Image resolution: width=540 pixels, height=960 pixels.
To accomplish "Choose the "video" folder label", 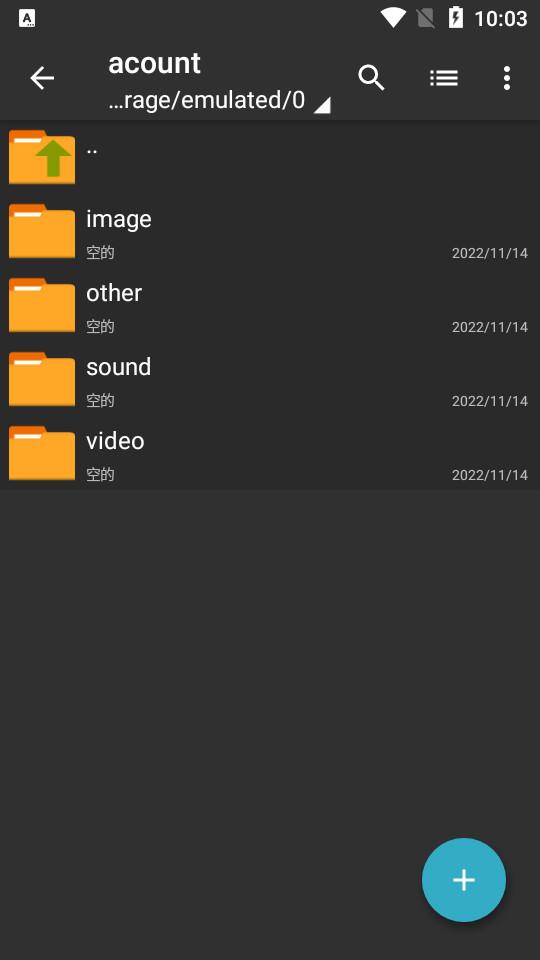I will 115,441.
